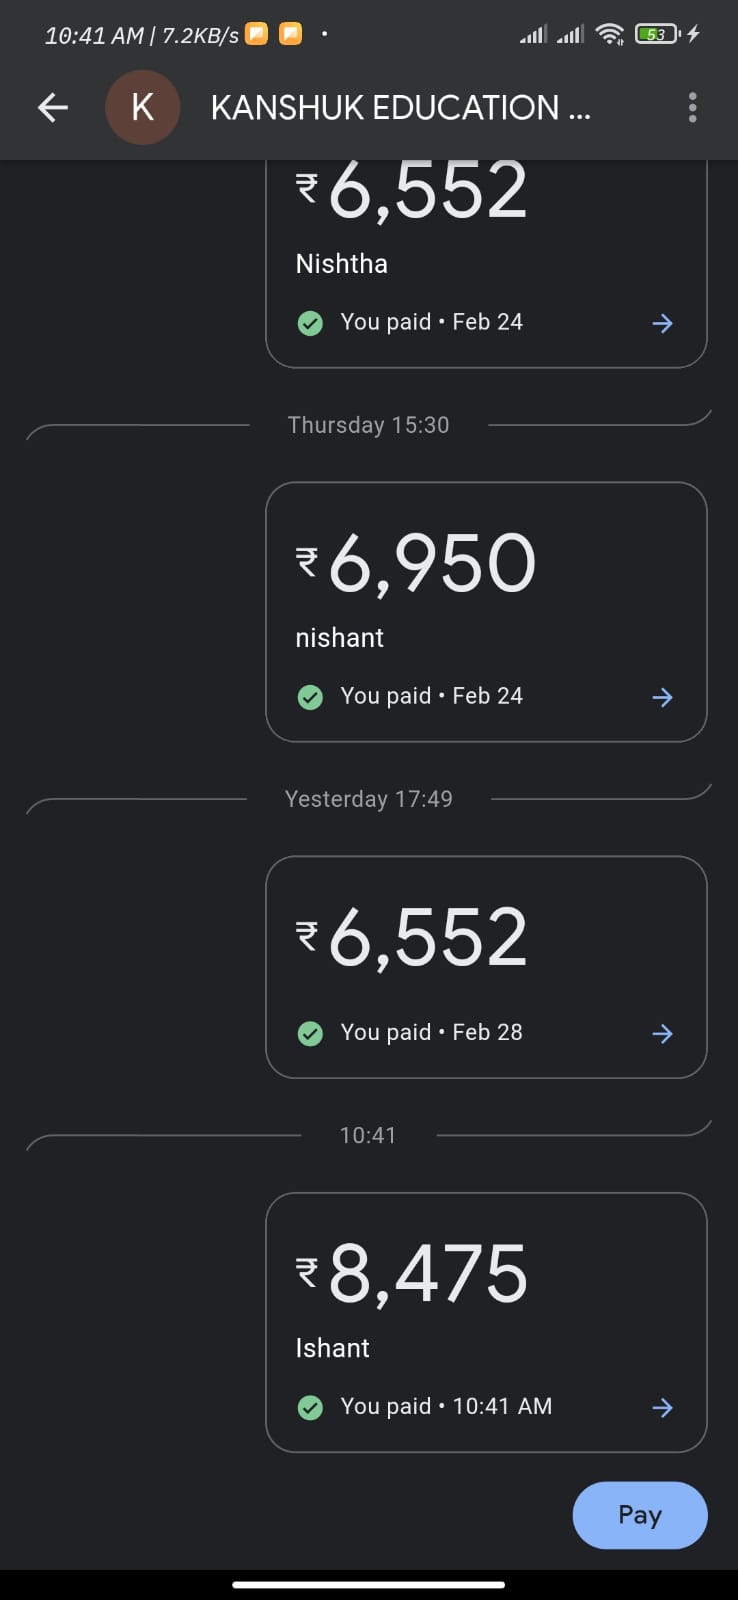Tap the back arrow in header
738x1600 pixels.
click(53, 108)
